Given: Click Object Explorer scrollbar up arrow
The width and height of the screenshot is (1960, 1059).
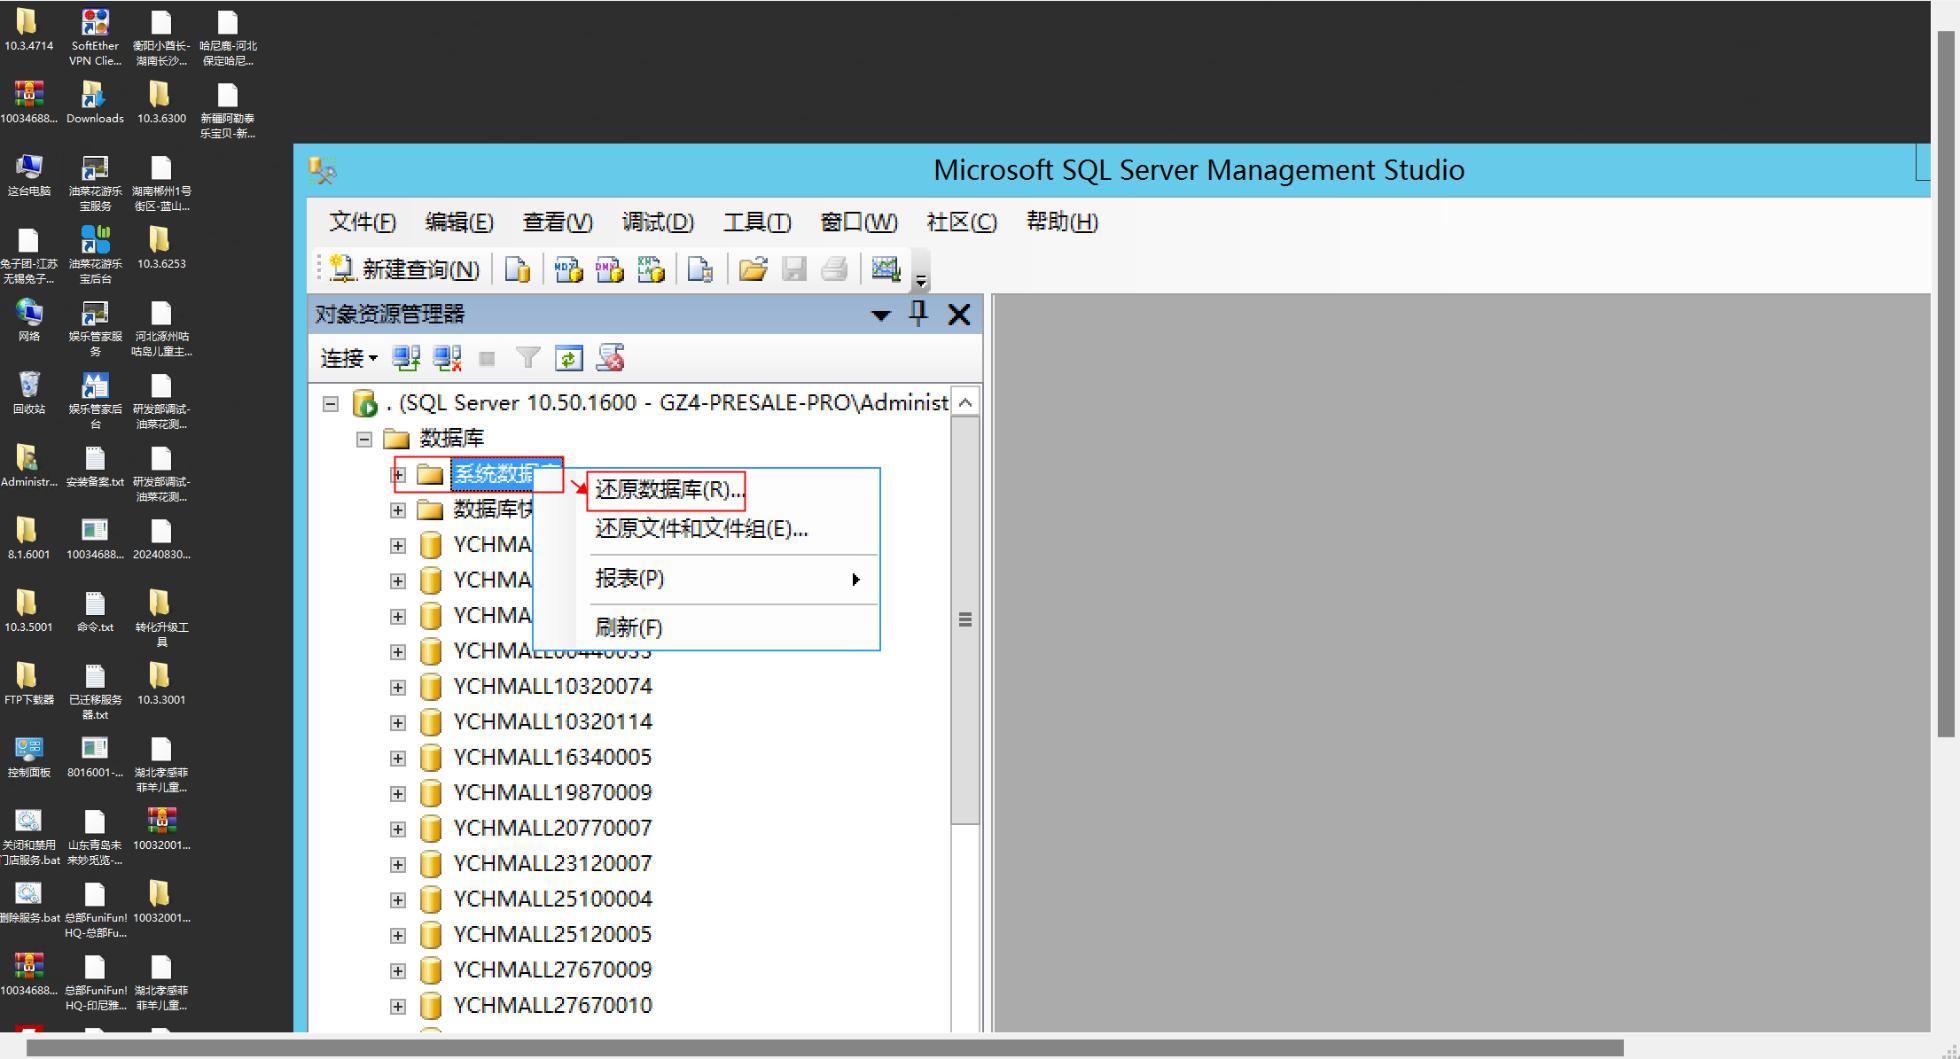Looking at the screenshot, I should click(965, 402).
